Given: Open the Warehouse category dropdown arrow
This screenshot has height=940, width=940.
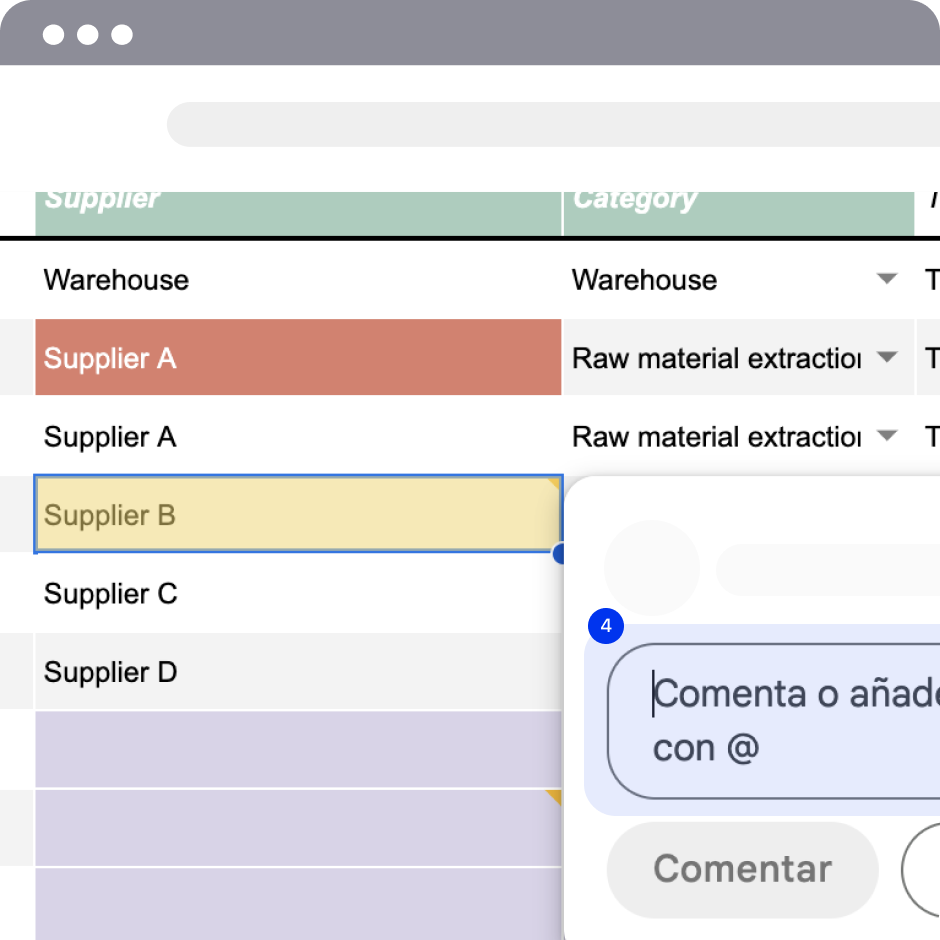Looking at the screenshot, I should [887, 278].
